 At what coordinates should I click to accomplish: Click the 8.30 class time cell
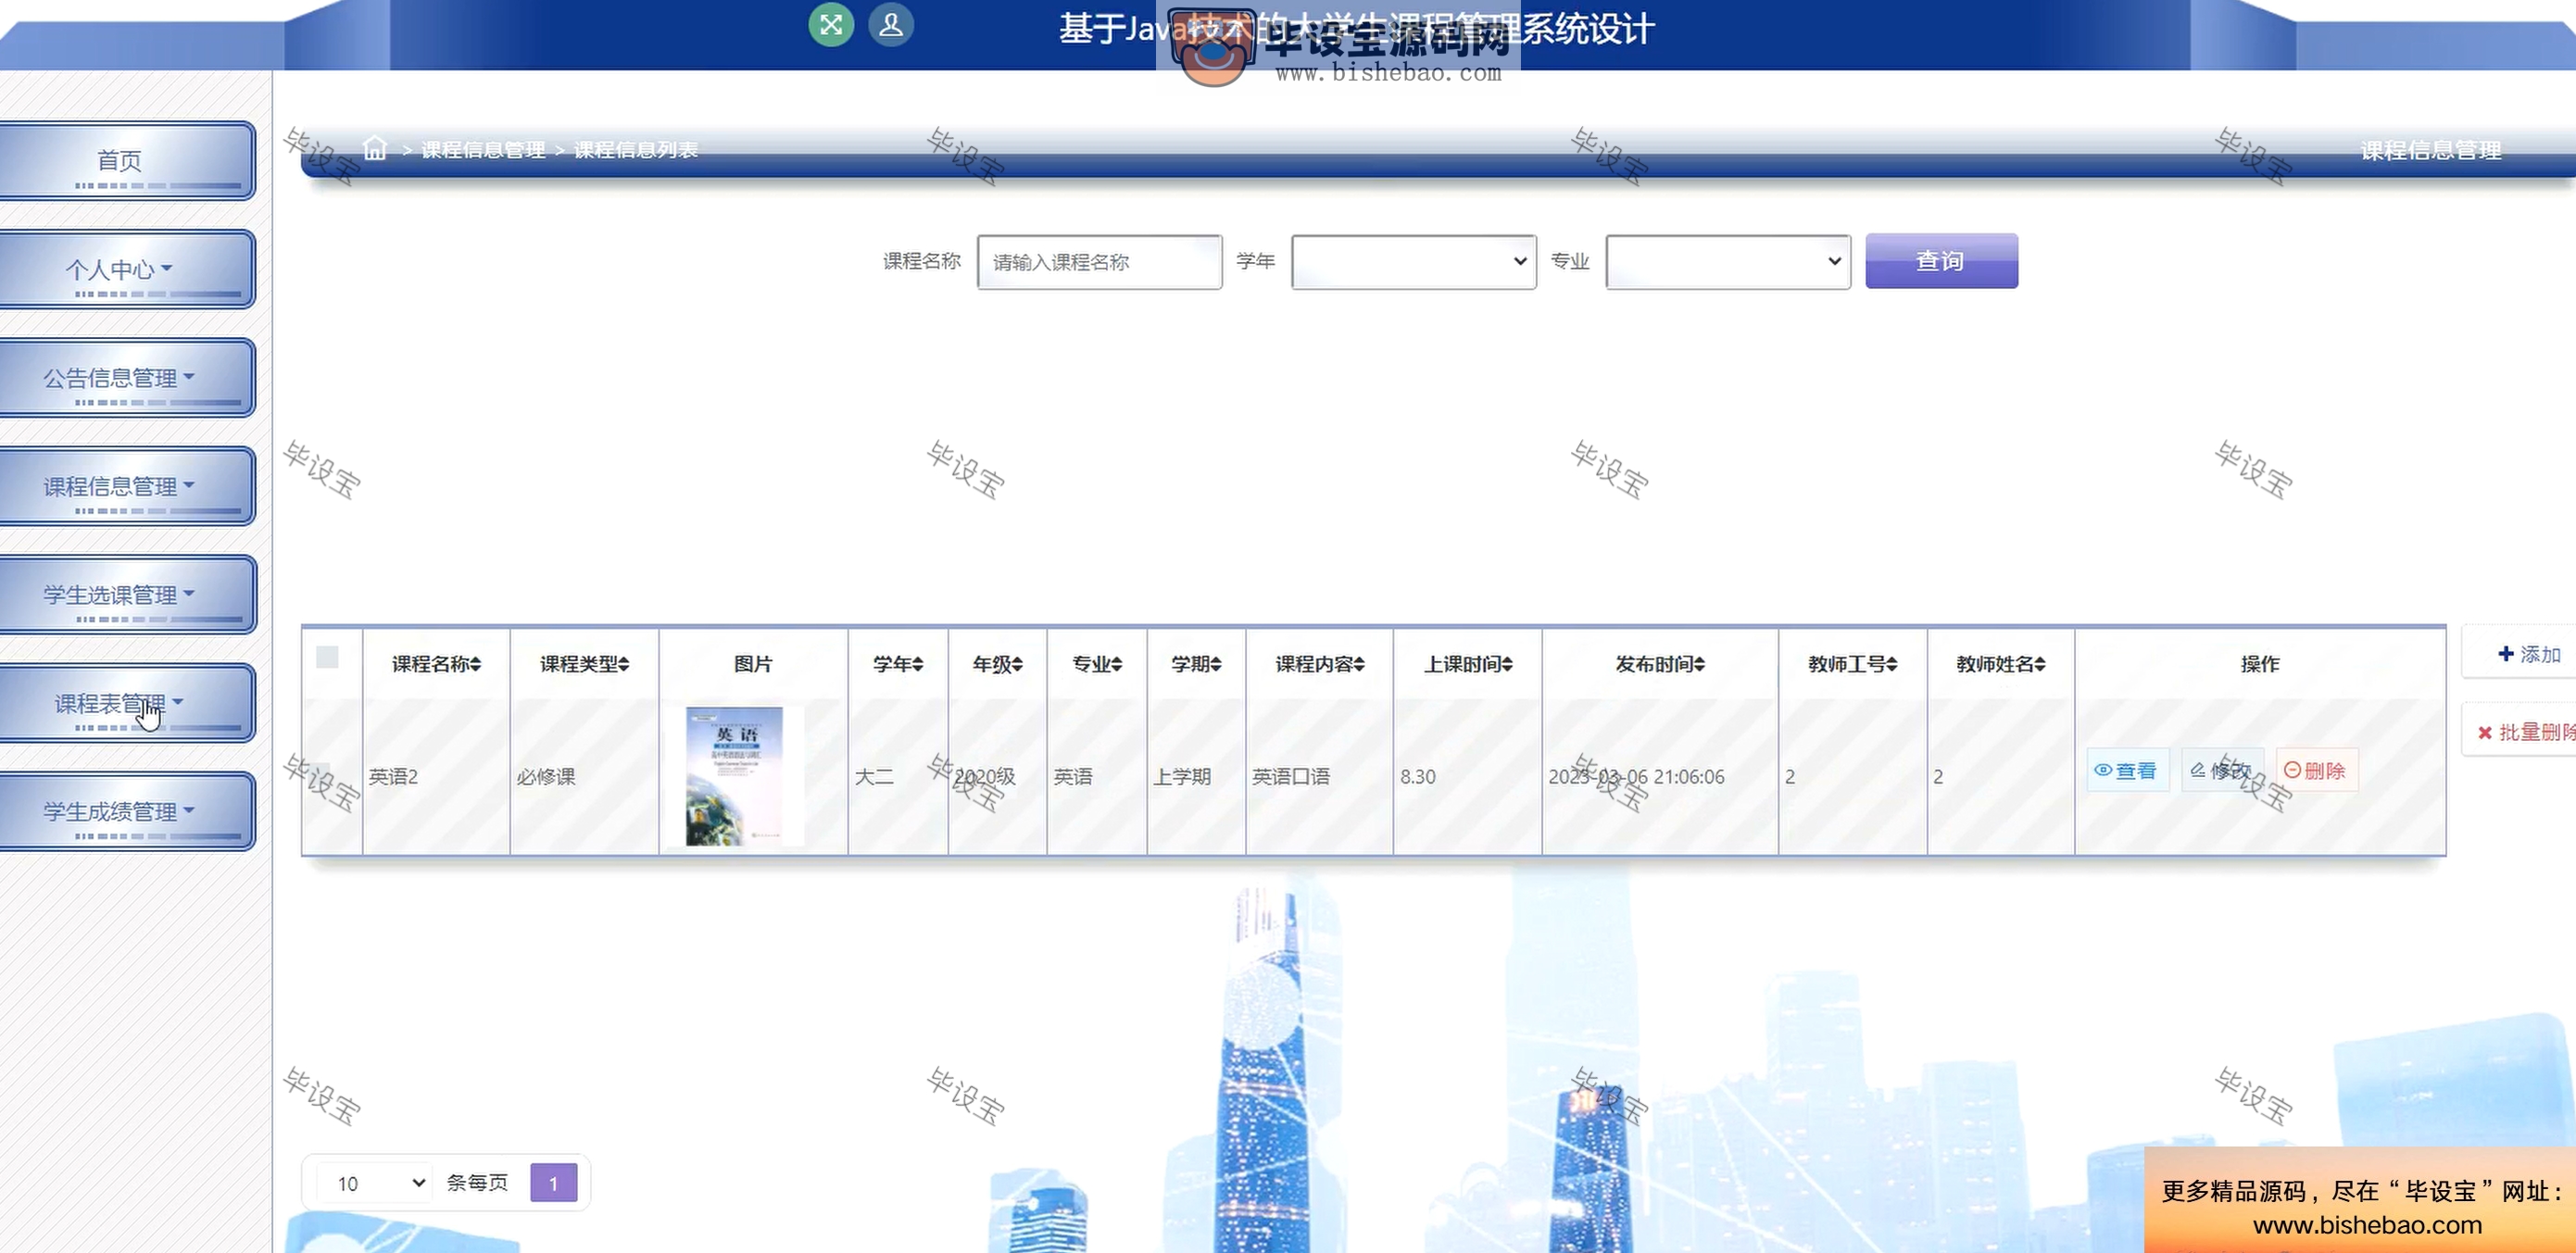click(x=1418, y=776)
